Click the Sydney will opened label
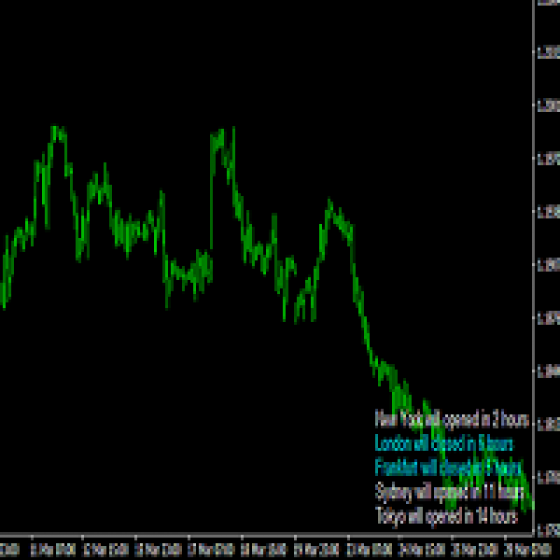 [x=449, y=492]
